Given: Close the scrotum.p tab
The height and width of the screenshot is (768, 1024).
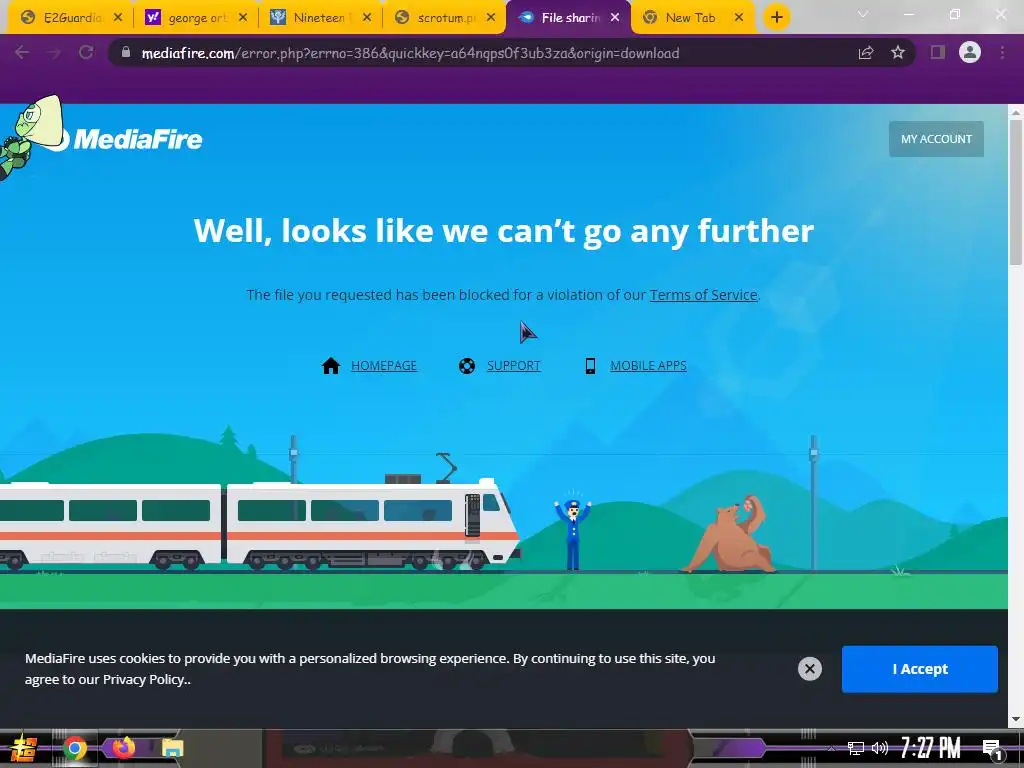Looking at the screenshot, I should pos(491,18).
